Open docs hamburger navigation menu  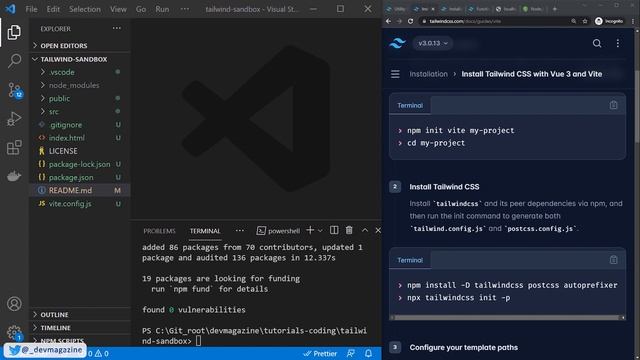395,74
